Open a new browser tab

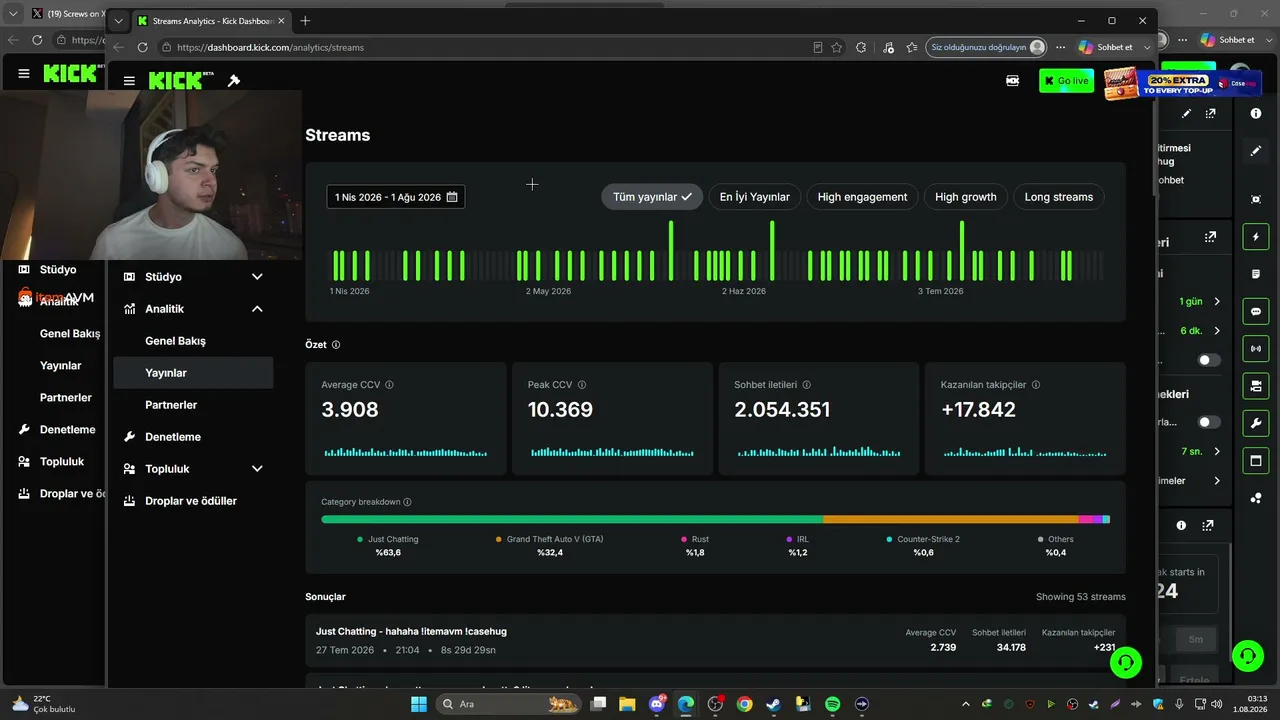click(305, 21)
